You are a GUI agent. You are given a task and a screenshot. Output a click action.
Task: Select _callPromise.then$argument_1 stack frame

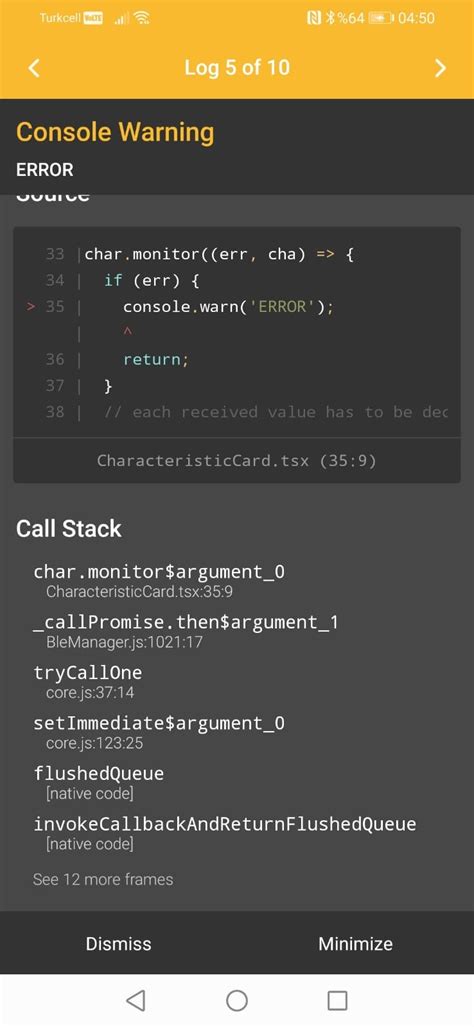click(186, 631)
